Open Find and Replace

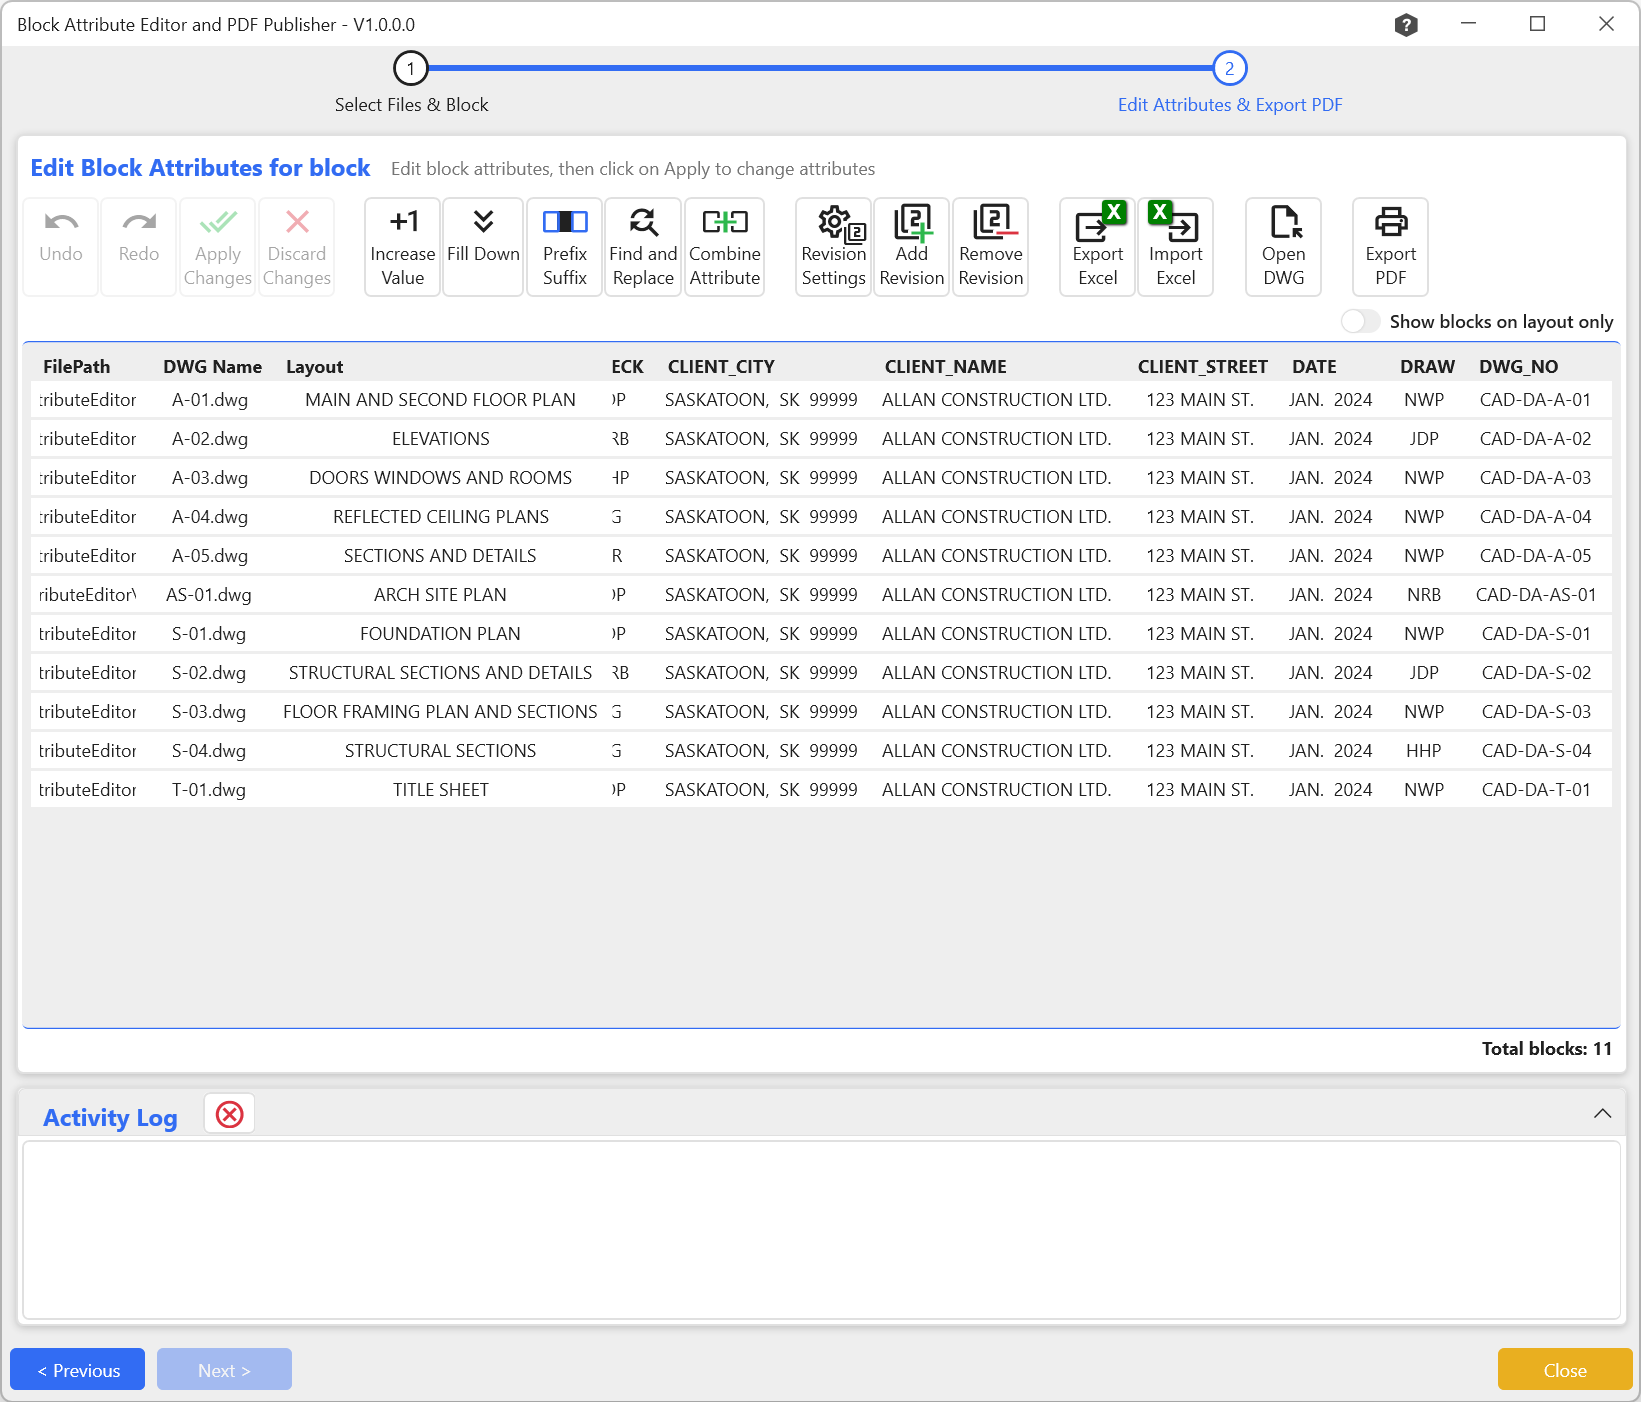(643, 247)
